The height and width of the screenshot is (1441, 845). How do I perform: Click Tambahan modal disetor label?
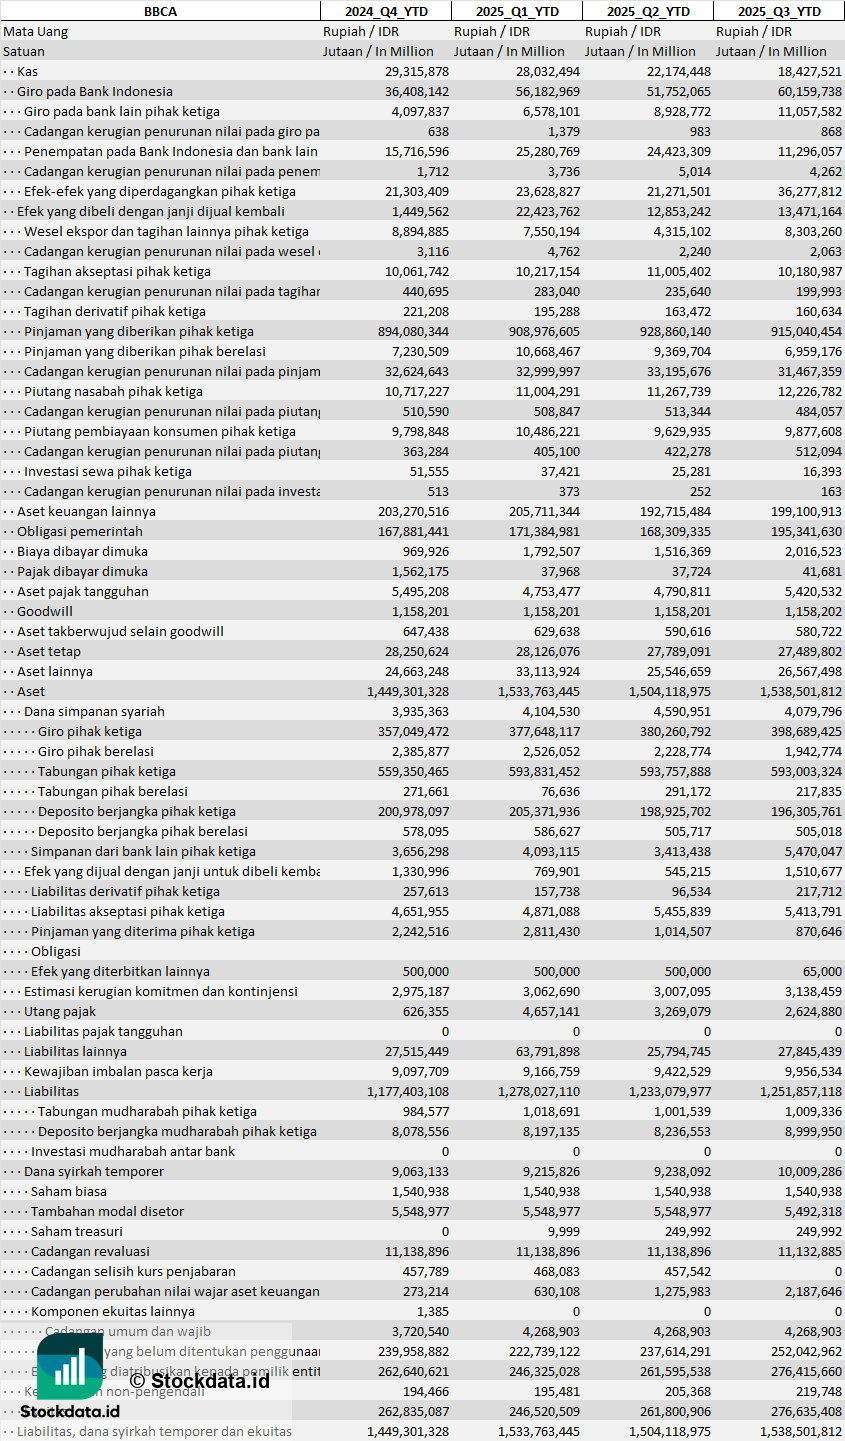click(x=107, y=1211)
